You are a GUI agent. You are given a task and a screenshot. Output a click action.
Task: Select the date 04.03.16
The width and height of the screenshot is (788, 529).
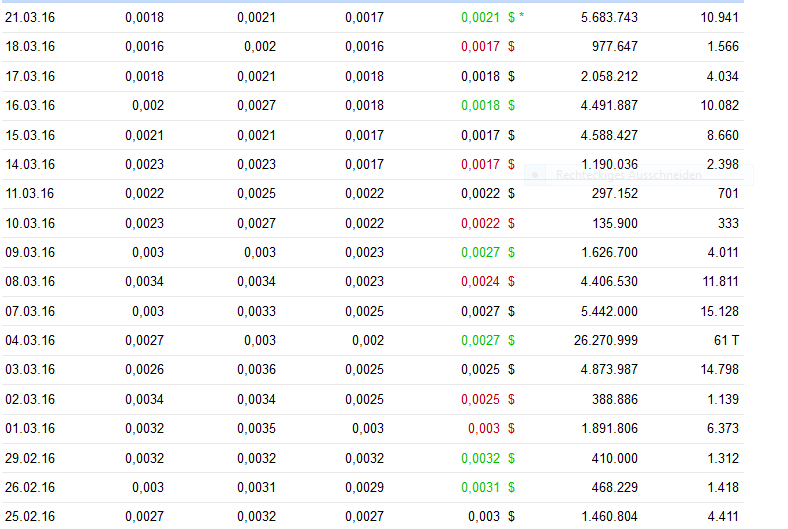pyautogui.click(x=30, y=341)
